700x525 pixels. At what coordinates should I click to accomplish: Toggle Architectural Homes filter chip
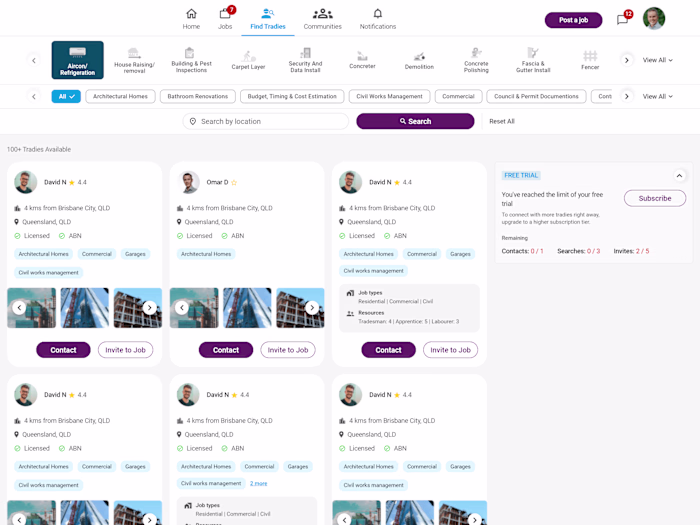(120, 96)
